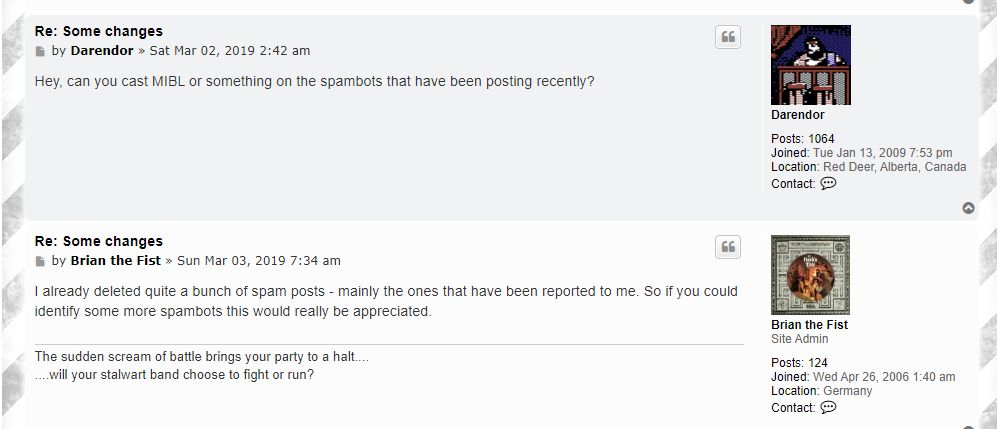Click Darendor's message text about MIBL
Screen dimensions: 997x429
pos(314,81)
